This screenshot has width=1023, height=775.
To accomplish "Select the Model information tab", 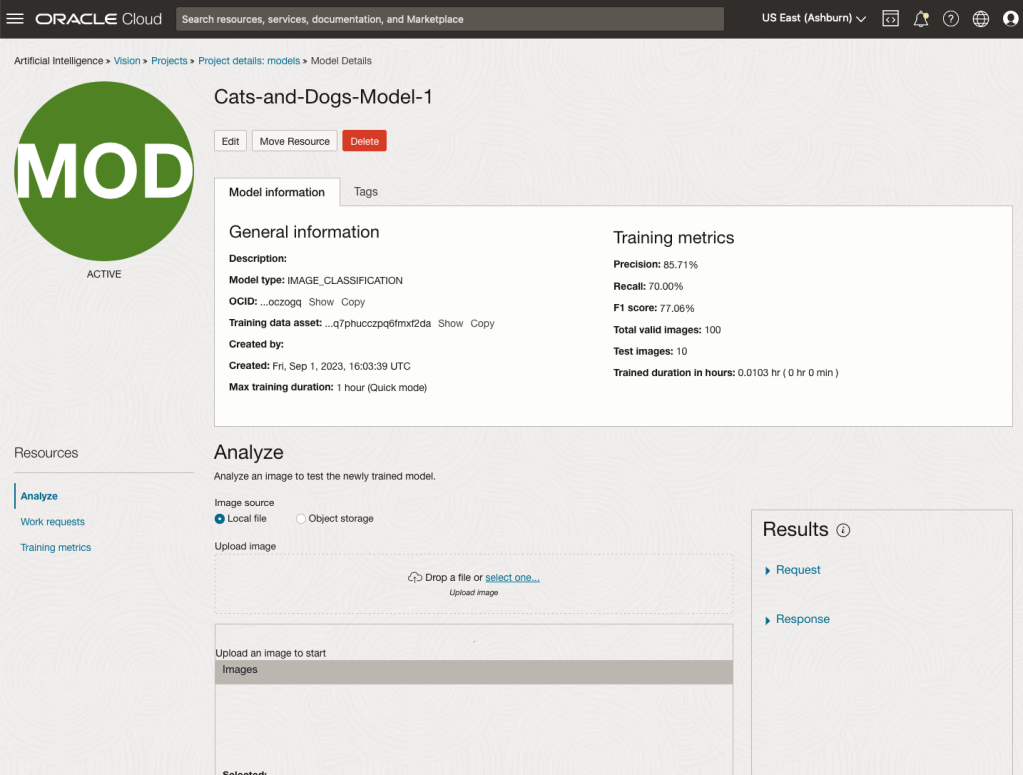I will [277, 192].
